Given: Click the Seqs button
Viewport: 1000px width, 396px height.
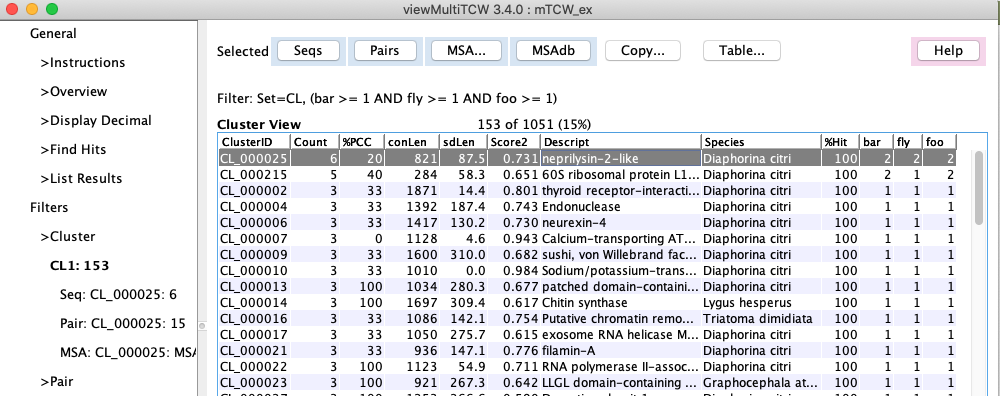Looking at the screenshot, I should (308, 51).
